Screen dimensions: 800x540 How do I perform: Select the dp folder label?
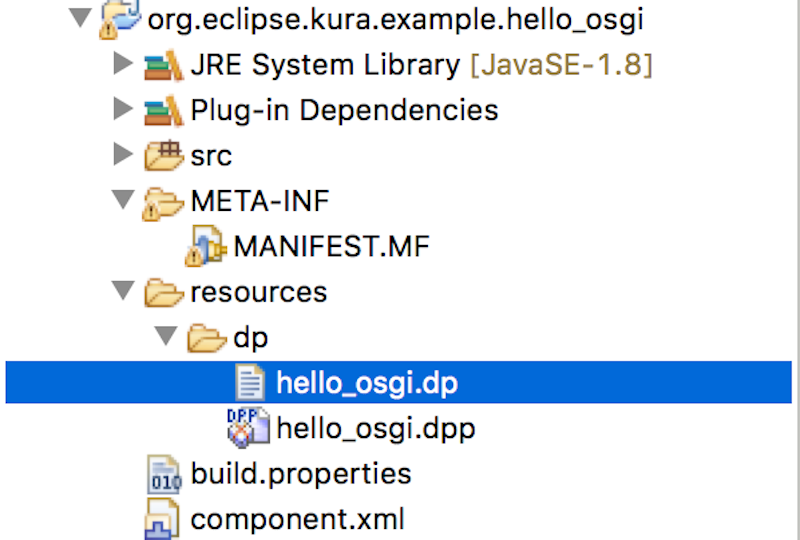(x=251, y=338)
